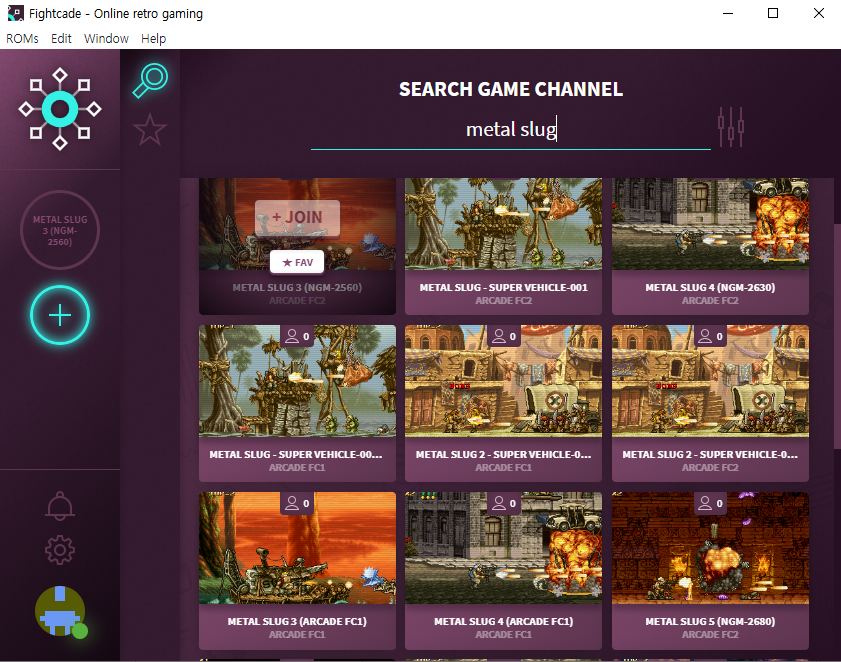This screenshot has height=662, width=841.
Task: Select Metal Slug 3 (Arcade FC1) thumbnail
Action: 297,548
